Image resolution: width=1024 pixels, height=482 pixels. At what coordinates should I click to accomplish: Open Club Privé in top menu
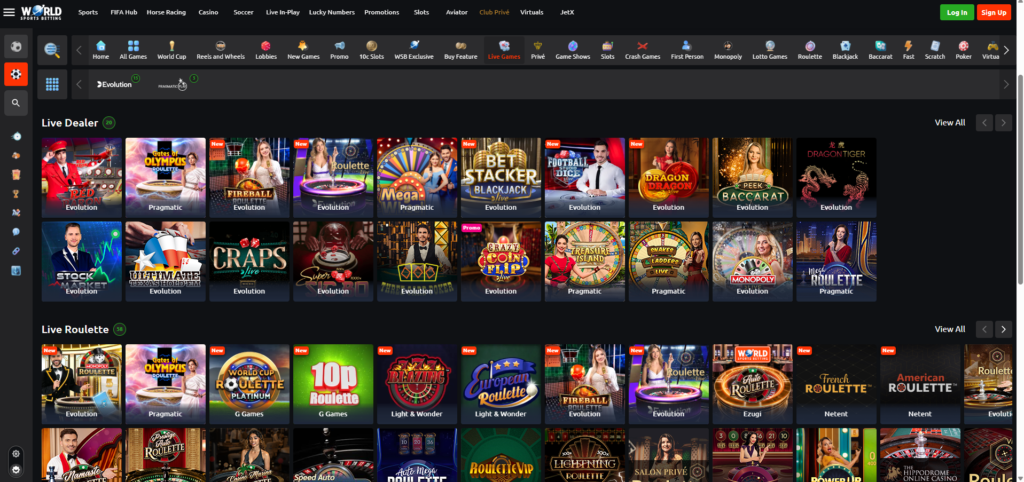click(x=494, y=12)
